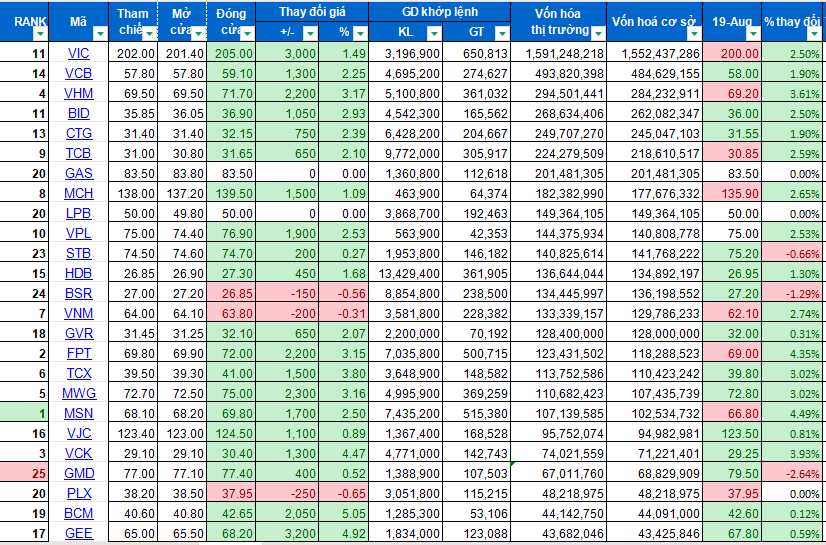
Task: Open the GEE ticker link
Action: click(x=78, y=534)
